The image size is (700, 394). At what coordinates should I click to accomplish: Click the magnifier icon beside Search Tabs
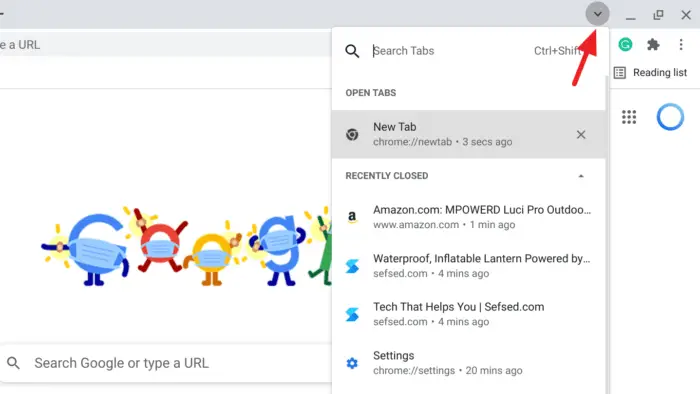(x=352, y=51)
